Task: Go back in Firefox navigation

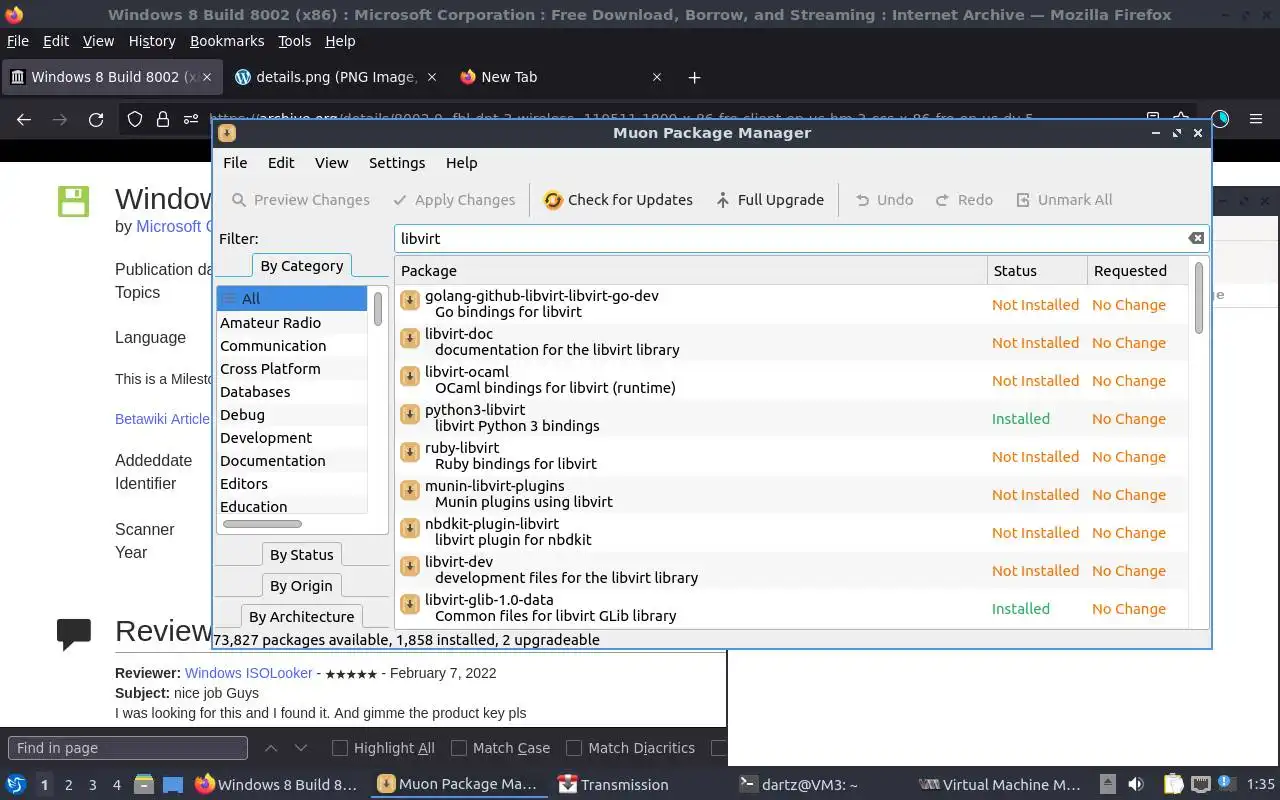Action: coord(24,119)
